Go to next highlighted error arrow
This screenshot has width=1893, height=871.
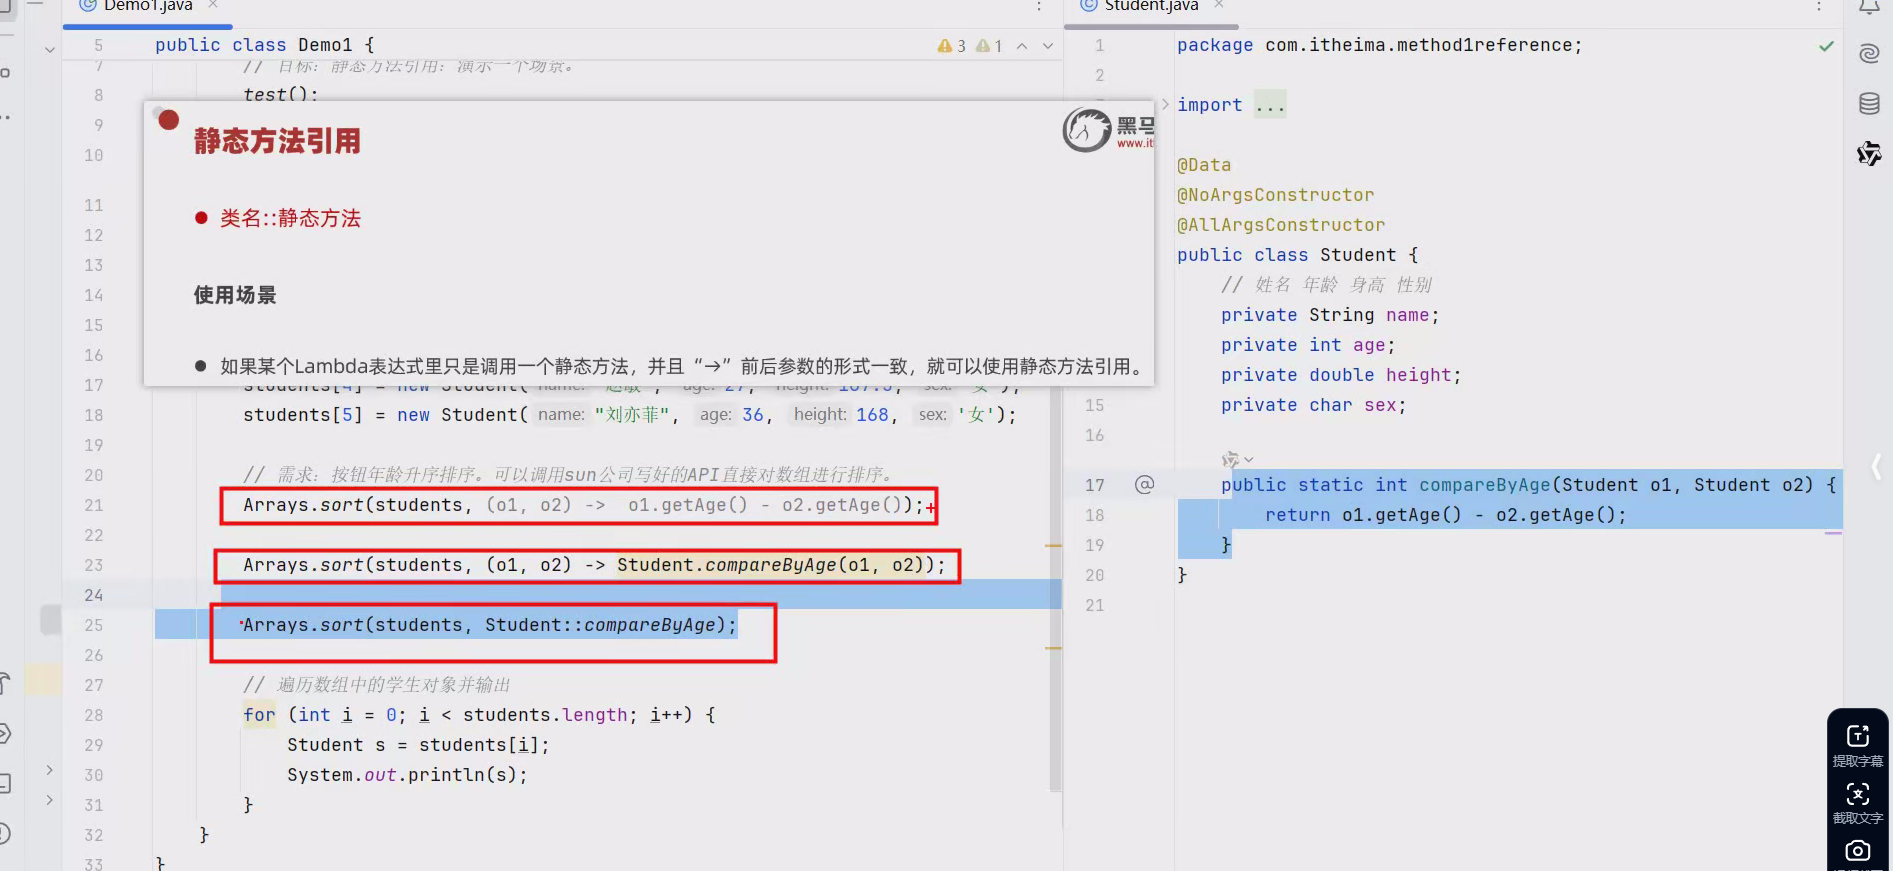pyautogui.click(x=1048, y=46)
